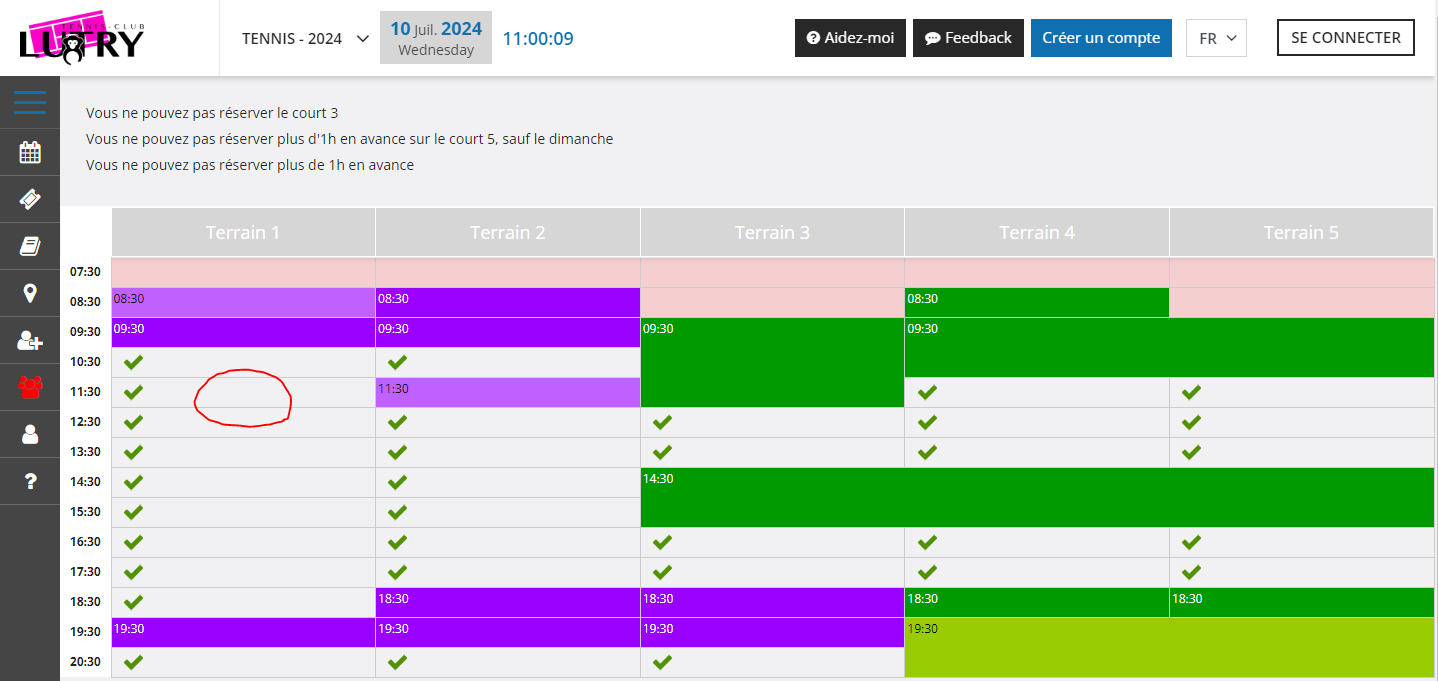Click the question mark help sidebar icon
This screenshot has width=1438, height=681.
pyautogui.click(x=30, y=481)
